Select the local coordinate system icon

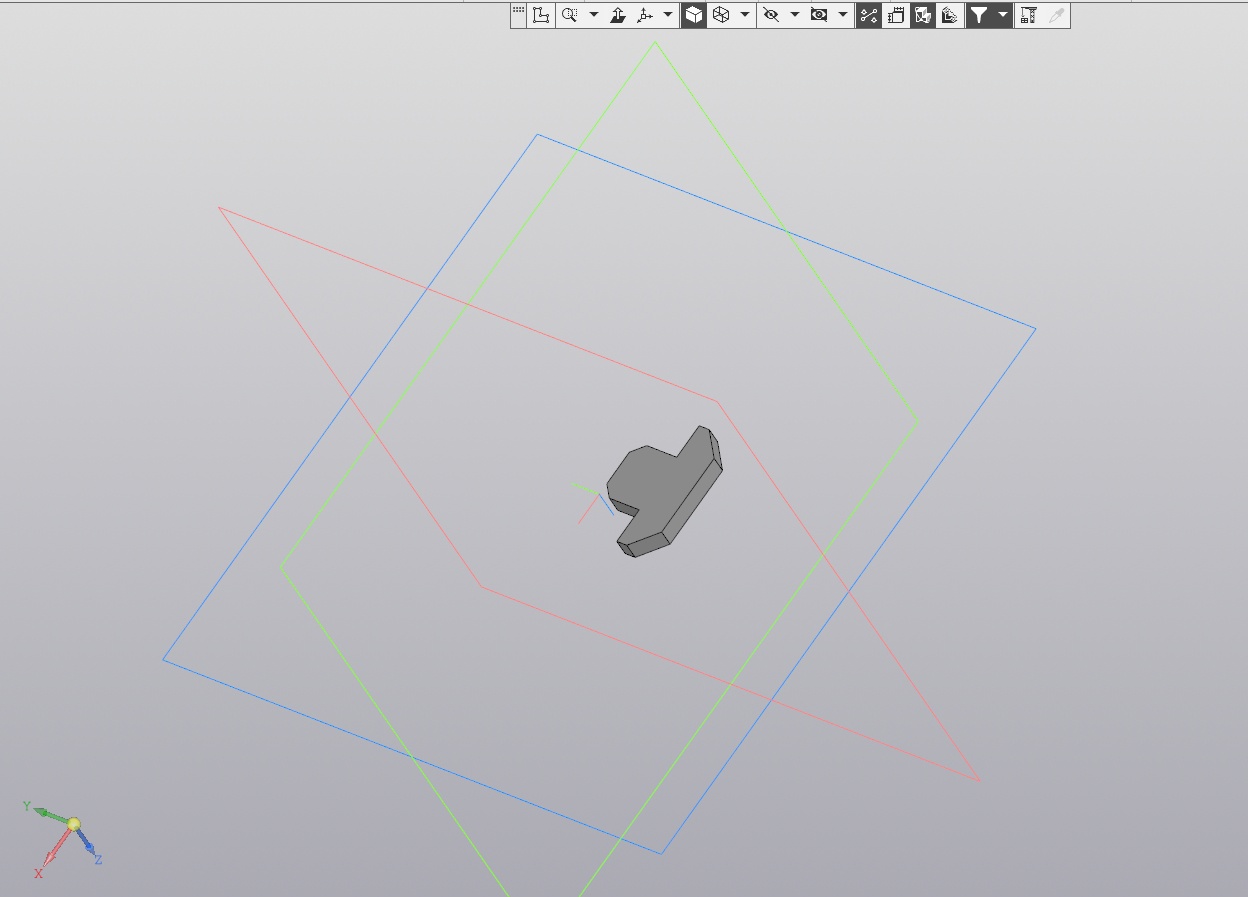click(541, 15)
